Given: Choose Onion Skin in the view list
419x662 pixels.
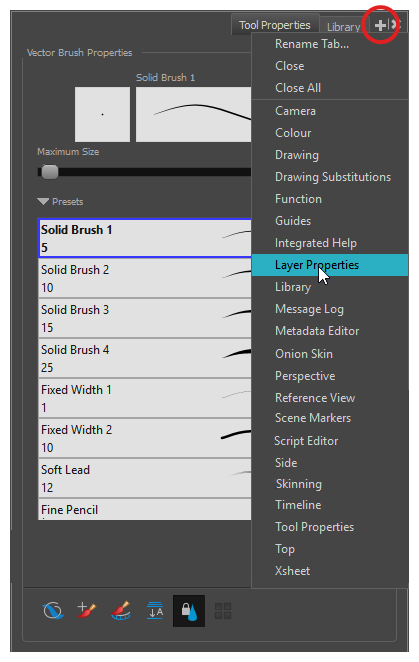Looking at the screenshot, I should tap(304, 354).
